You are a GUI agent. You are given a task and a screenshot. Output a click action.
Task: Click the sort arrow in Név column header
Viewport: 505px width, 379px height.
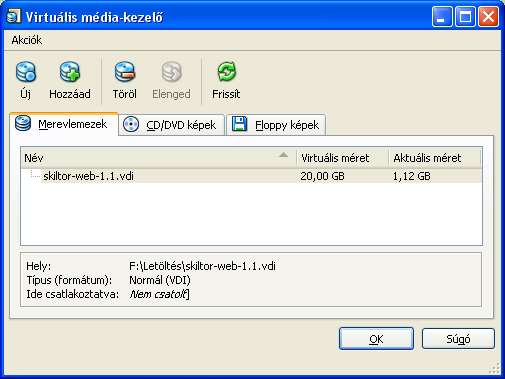(x=283, y=155)
